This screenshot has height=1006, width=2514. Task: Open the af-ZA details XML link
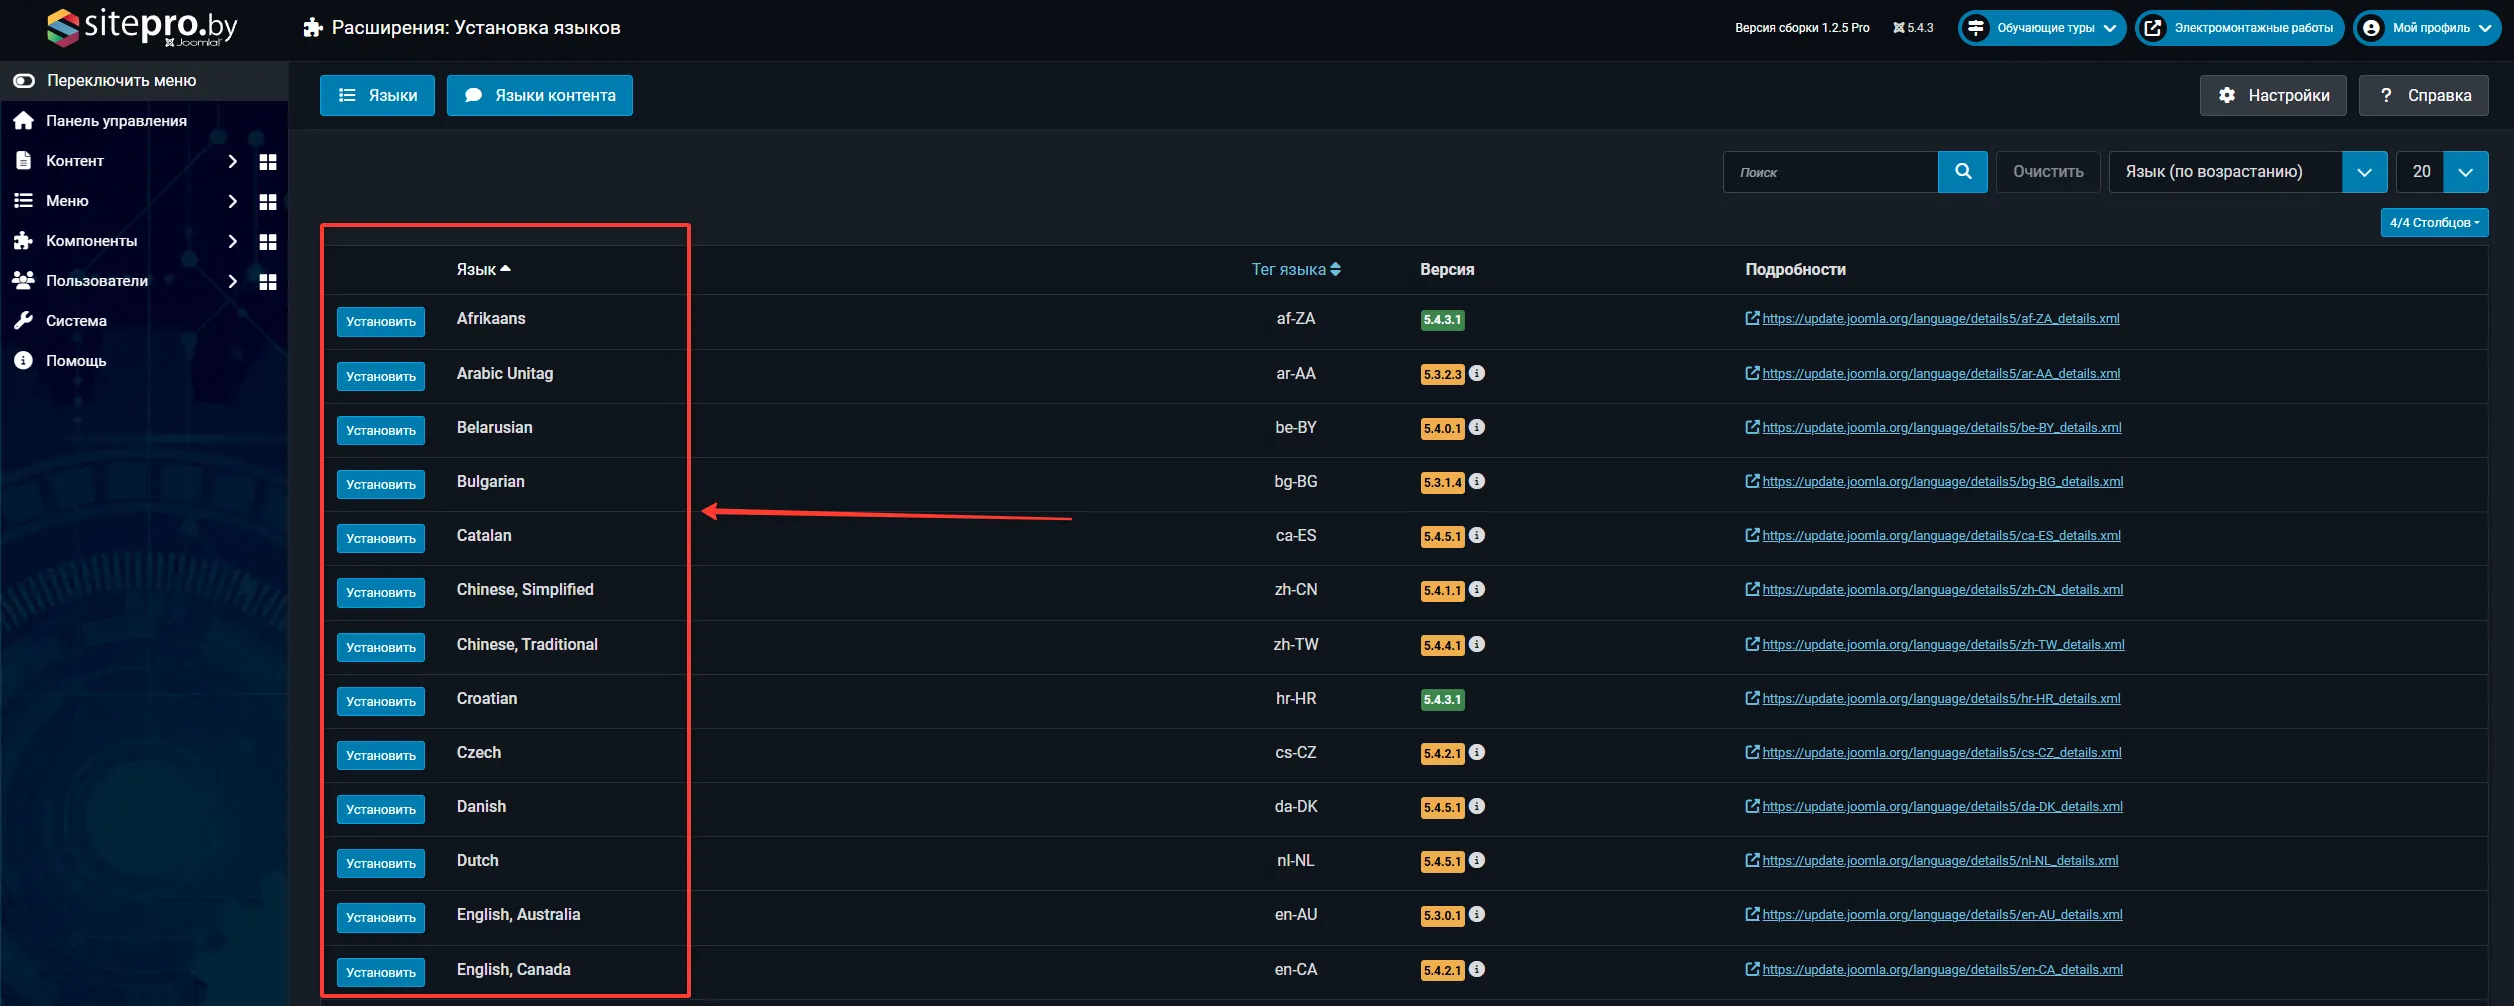coord(1940,319)
